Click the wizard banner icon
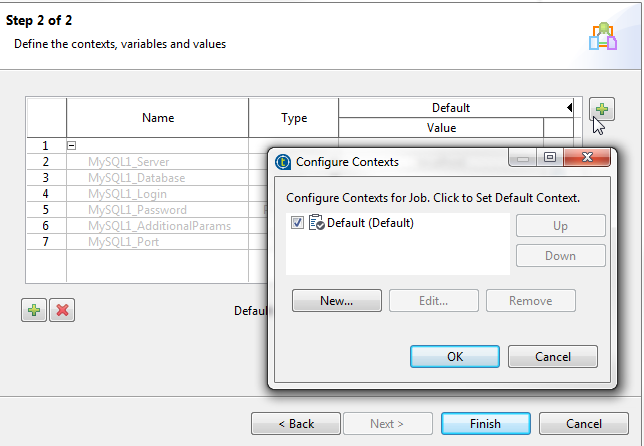 tap(602, 36)
